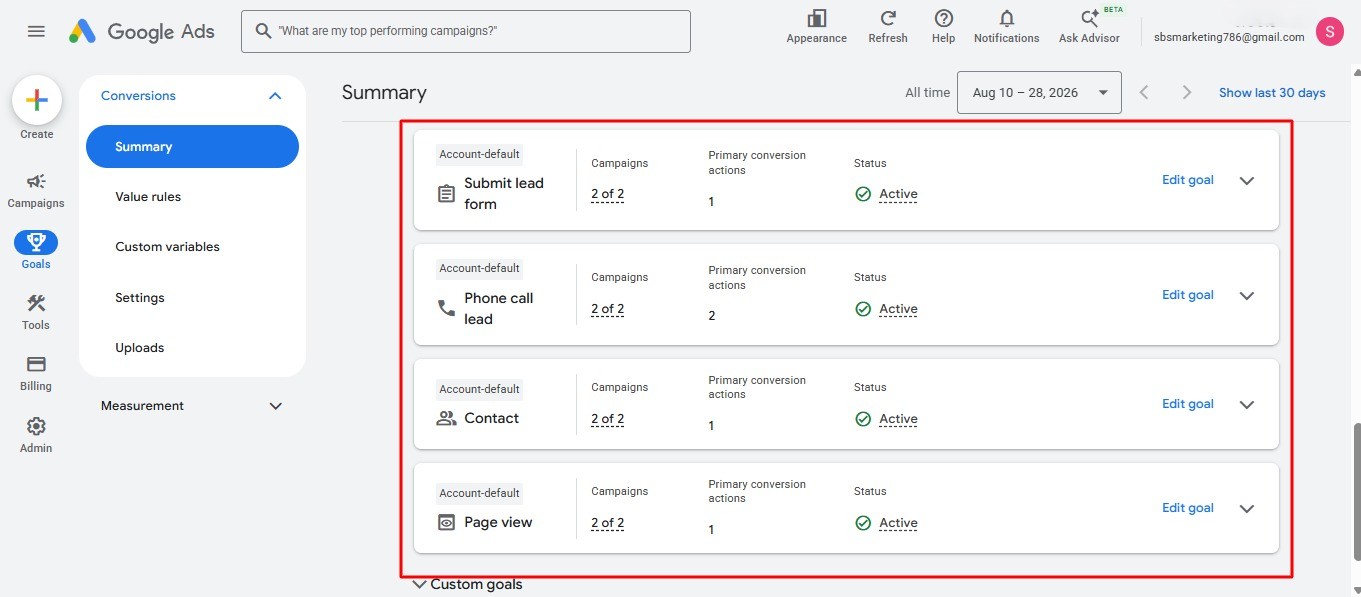Edit goal for Contact
Viewport: 1361px width, 597px height.
pos(1187,404)
